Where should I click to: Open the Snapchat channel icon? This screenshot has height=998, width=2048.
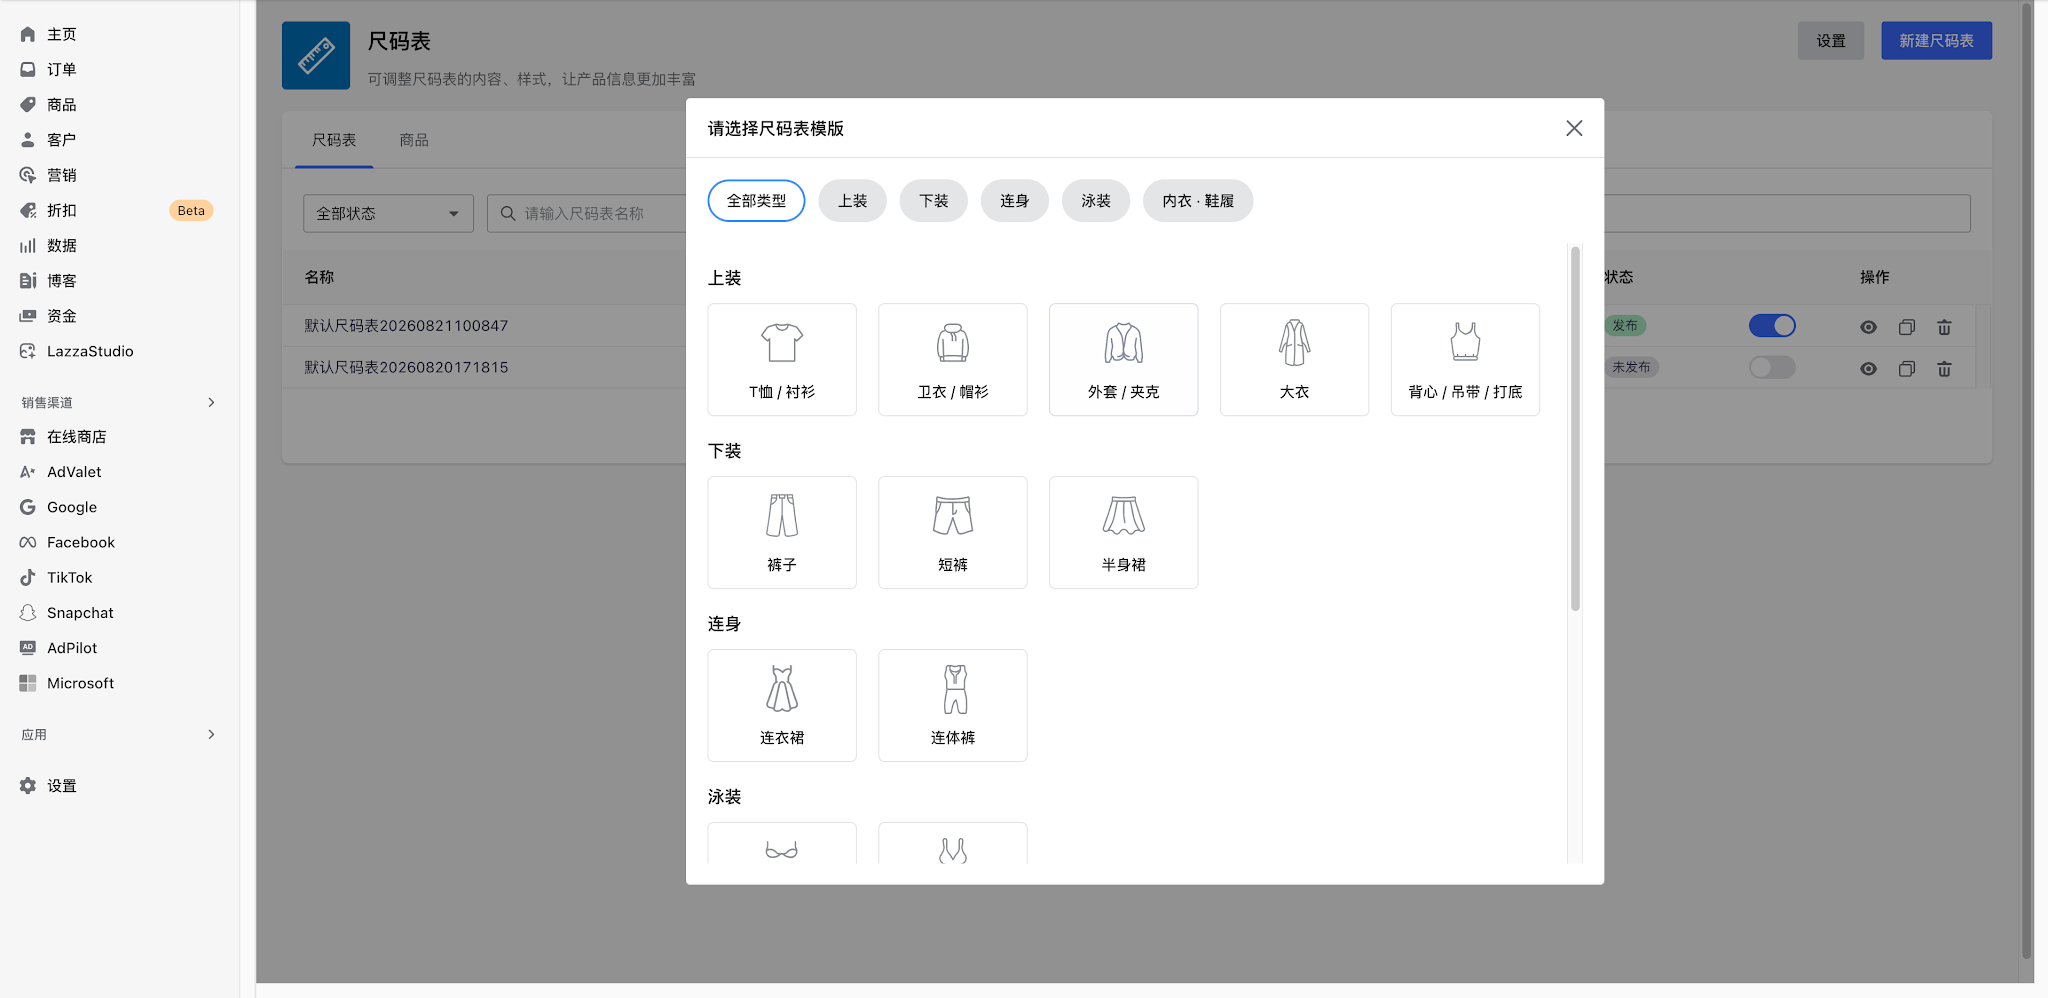28,613
